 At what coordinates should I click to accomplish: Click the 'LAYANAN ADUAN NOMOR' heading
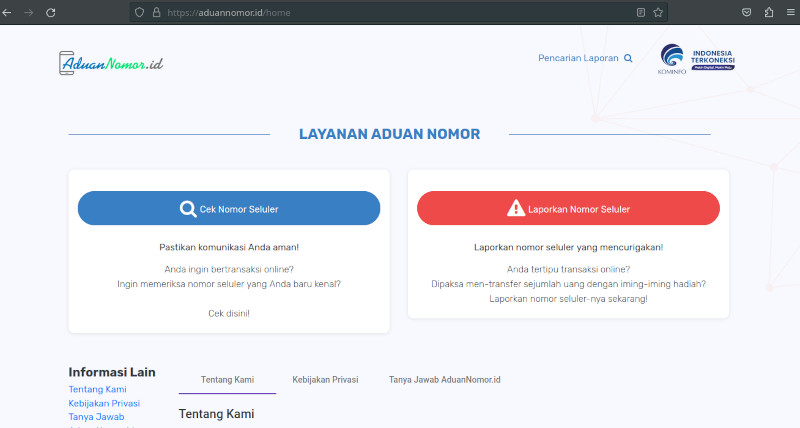pos(389,134)
